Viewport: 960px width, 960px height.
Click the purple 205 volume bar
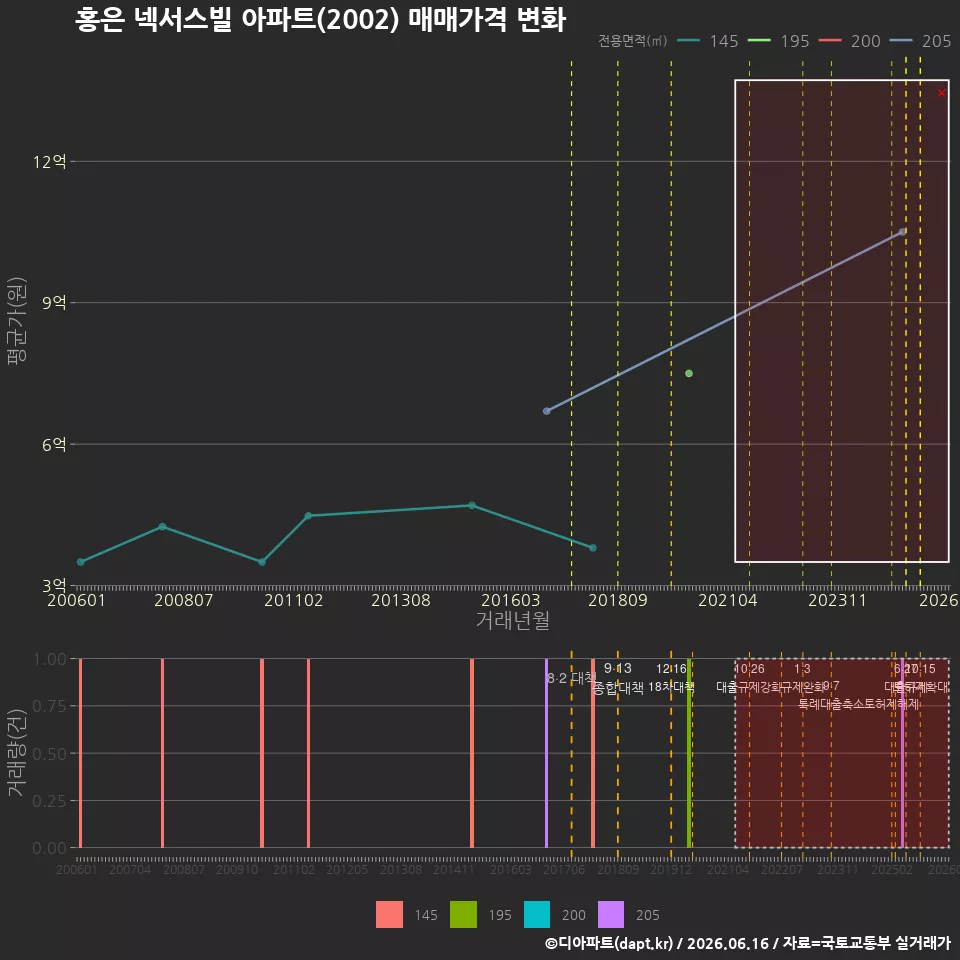[x=547, y=753]
